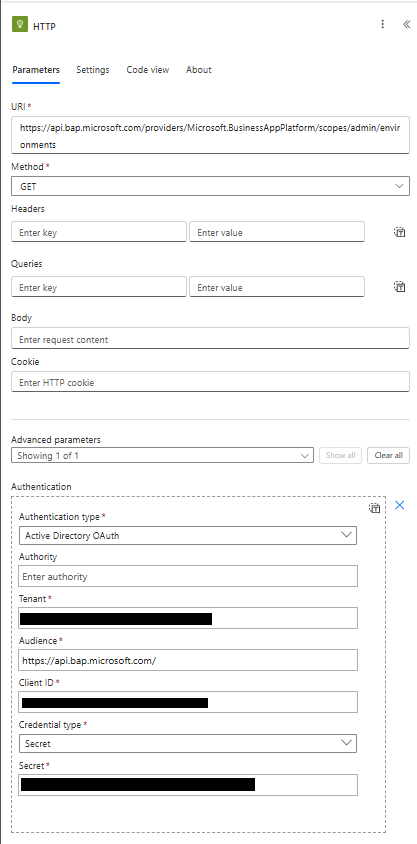Switch Headers to text mode icon
This screenshot has width=417, height=844.
pyautogui.click(x=399, y=232)
